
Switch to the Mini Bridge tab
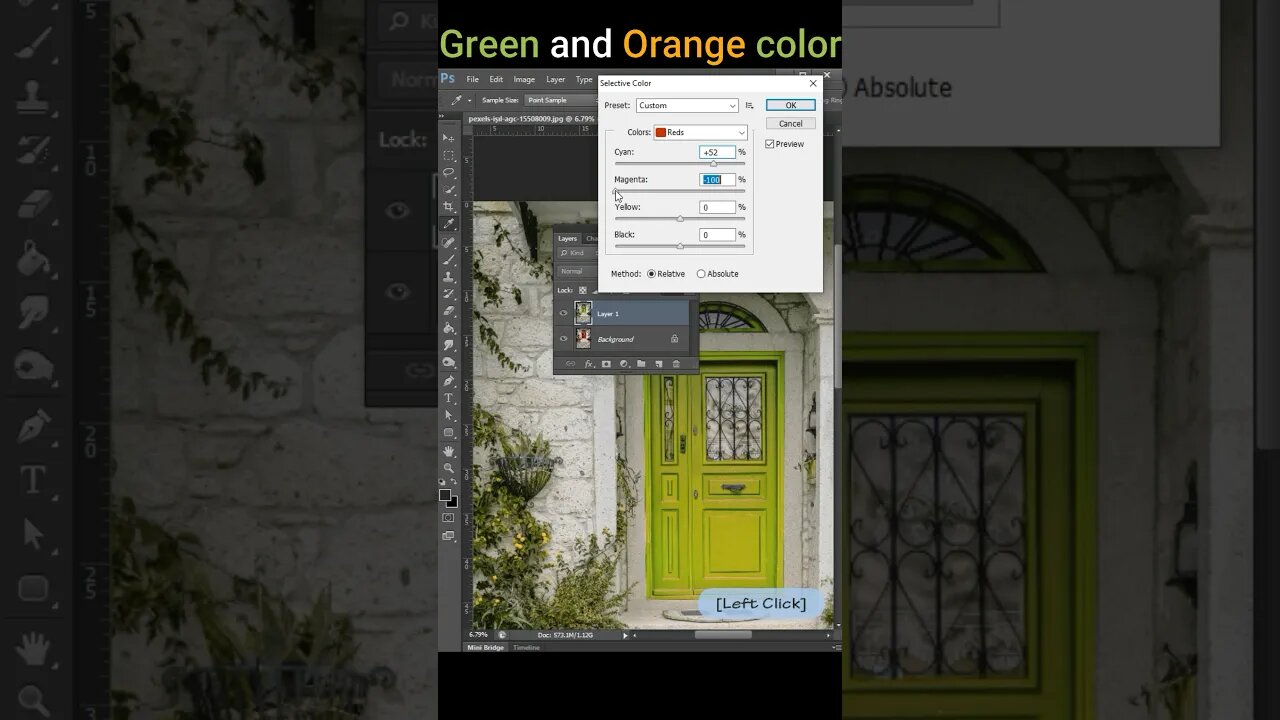pos(486,648)
